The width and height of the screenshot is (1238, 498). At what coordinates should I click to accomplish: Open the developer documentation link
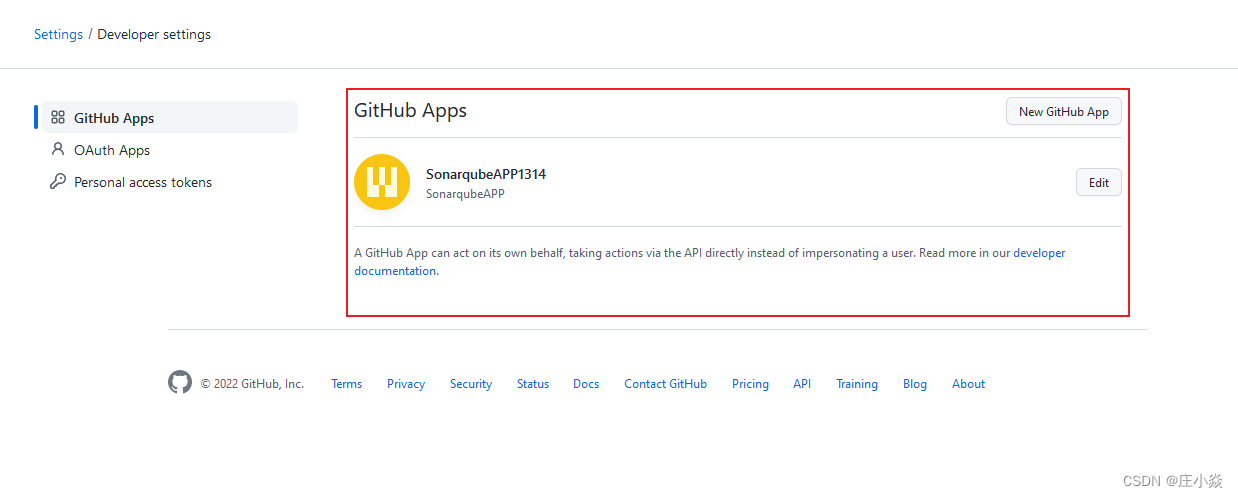[1040, 253]
